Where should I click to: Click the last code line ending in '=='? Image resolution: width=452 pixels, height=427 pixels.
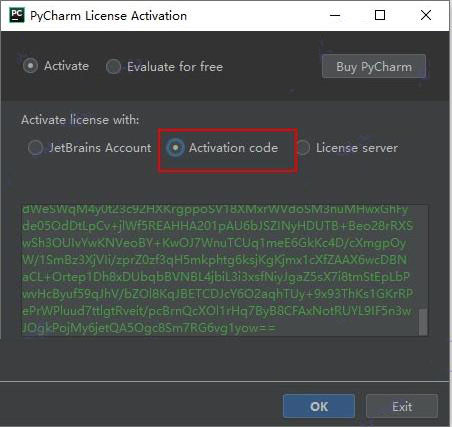click(149, 328)
